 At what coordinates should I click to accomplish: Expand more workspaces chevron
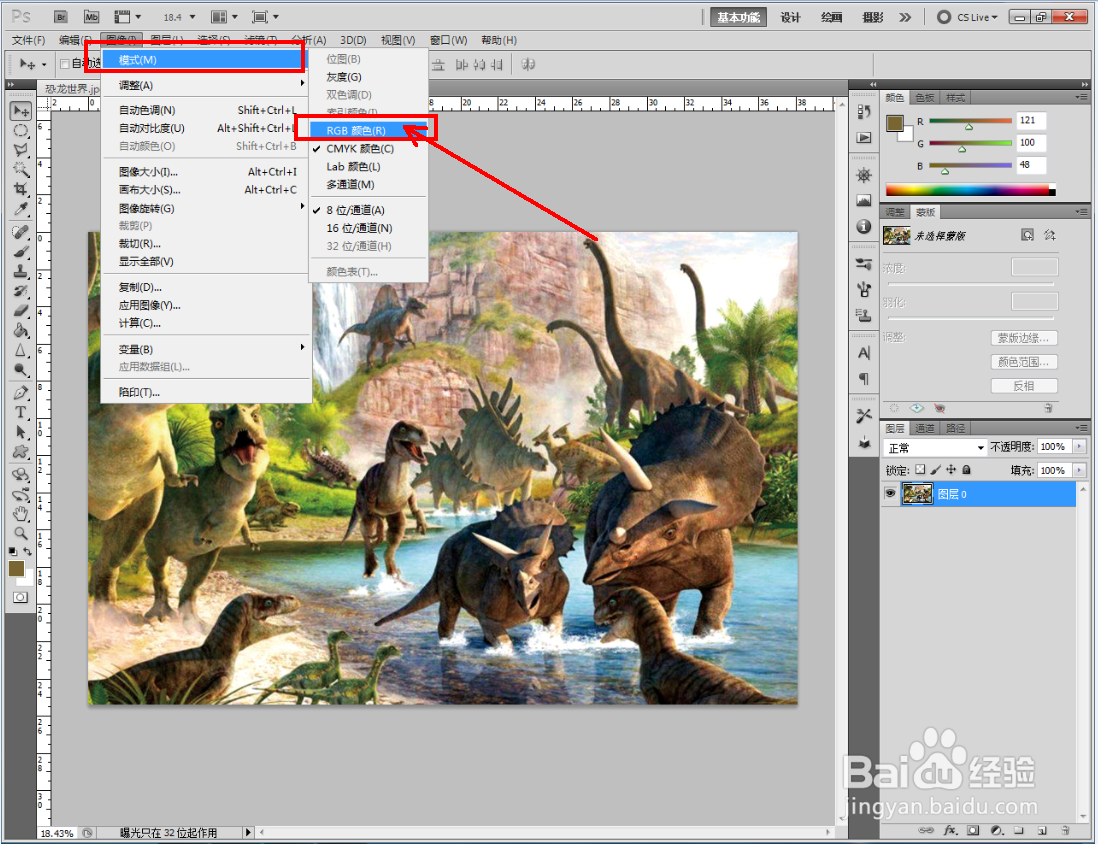click(x=905, y=18)
